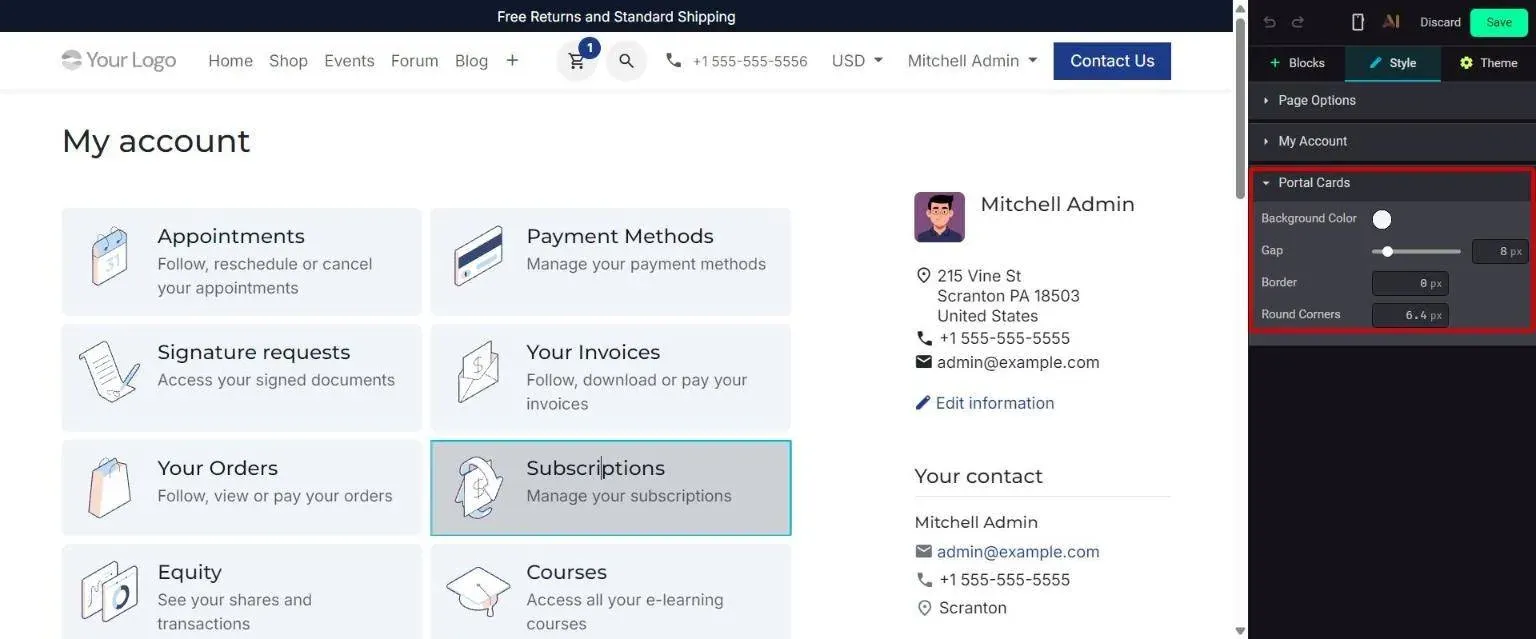Switch to the Theme tab
The width and height of the screenshot is (1536, 639).
coord(1488,63)
